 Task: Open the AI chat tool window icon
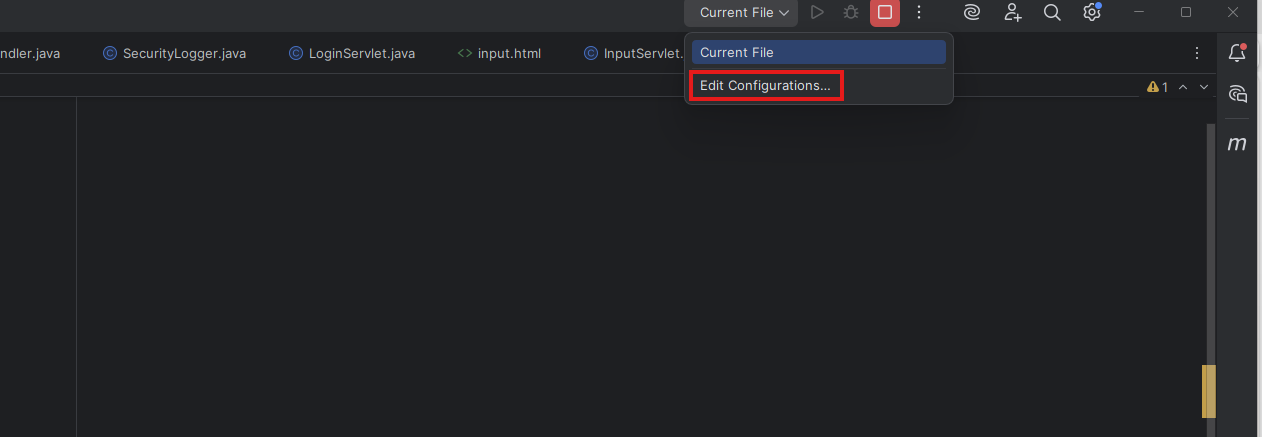1237,94
